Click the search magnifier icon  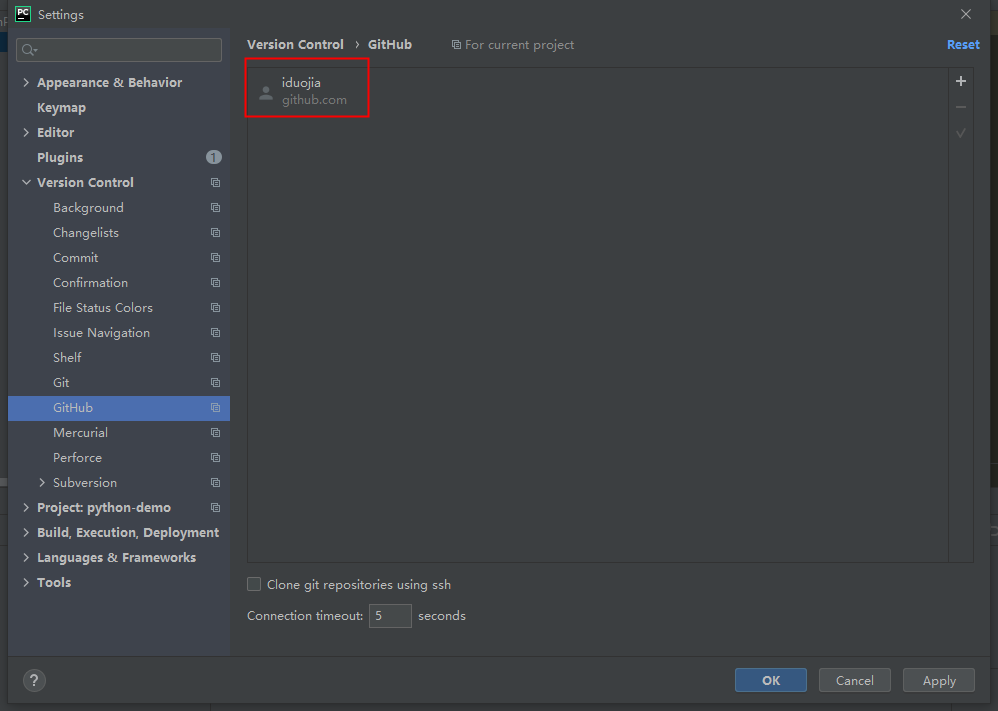[x=29, y=50]
